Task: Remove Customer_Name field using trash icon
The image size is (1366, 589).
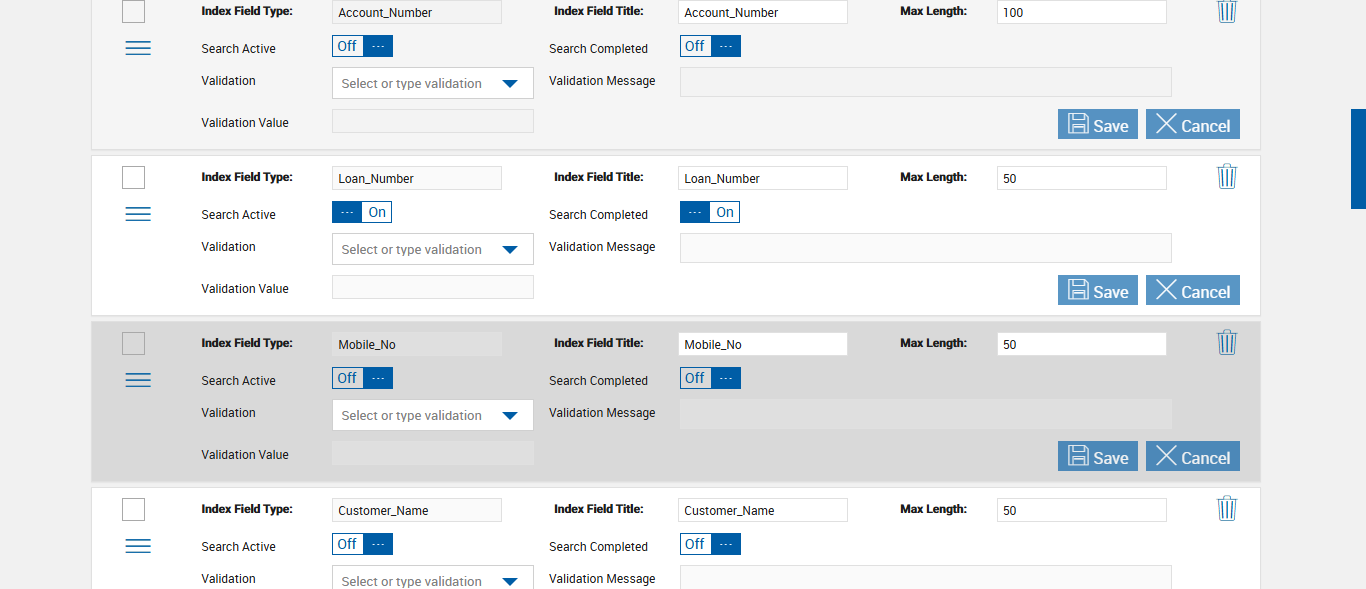Action: tap(1227, 509)
